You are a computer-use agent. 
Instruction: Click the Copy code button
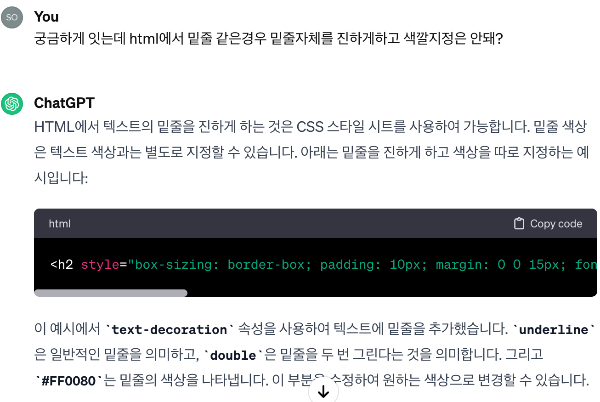click(x=548, y=223)
